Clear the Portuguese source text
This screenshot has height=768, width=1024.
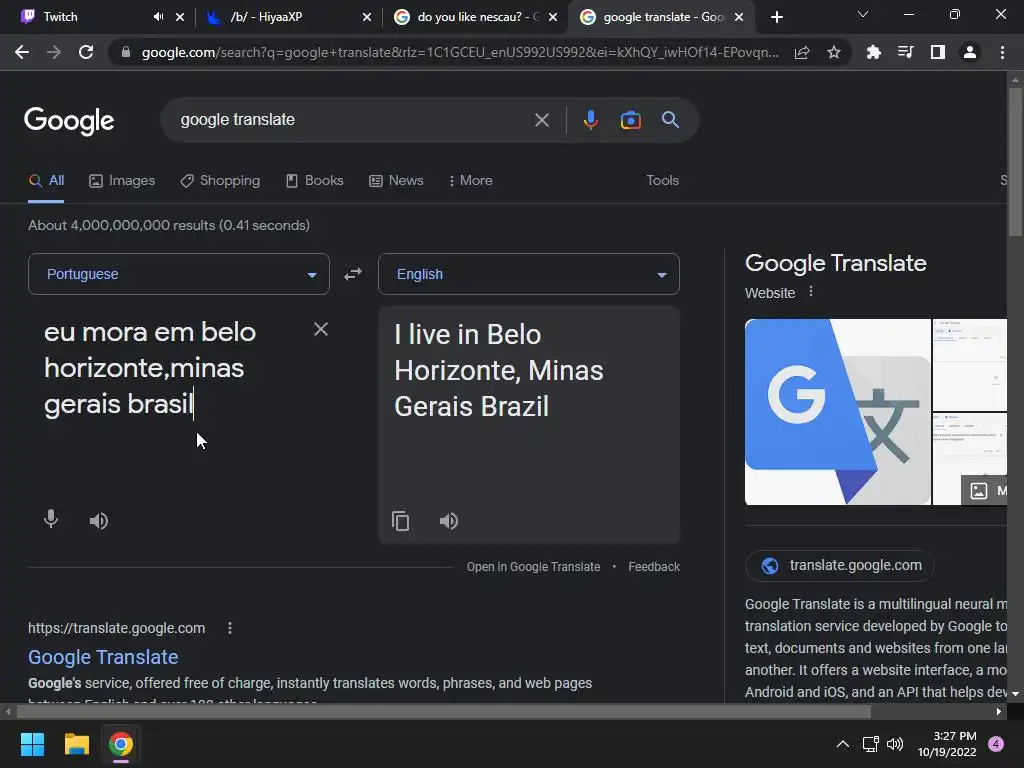click(321, 329)
